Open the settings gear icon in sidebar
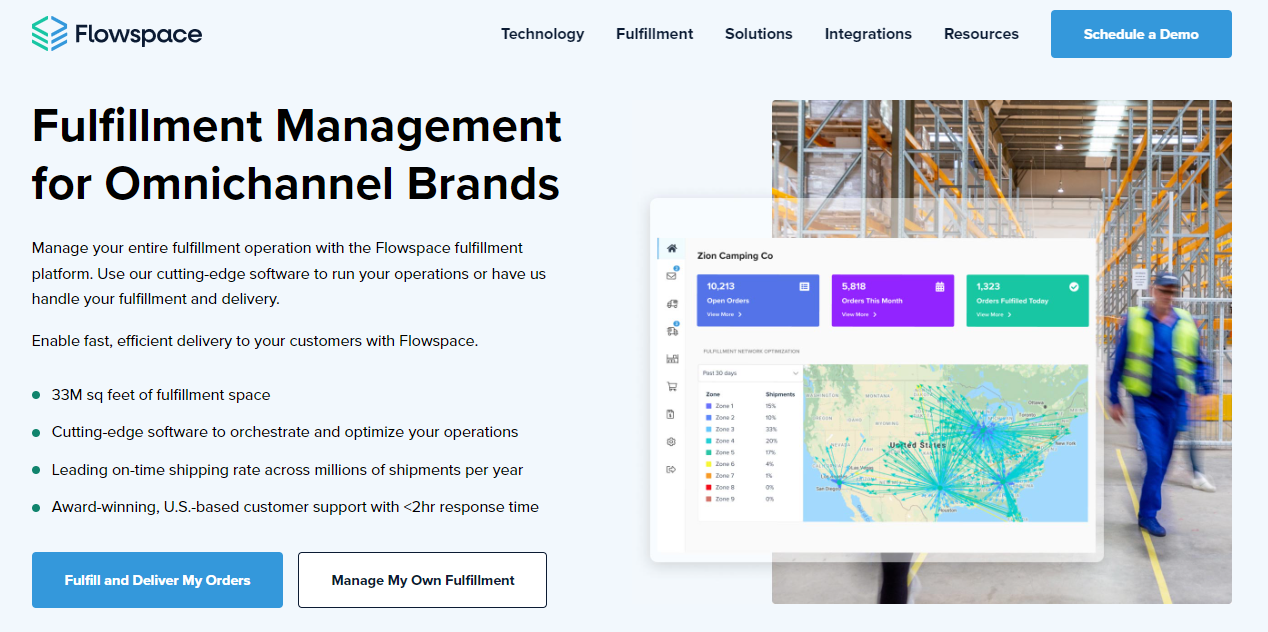The height and width of the screenshot is (632, 1268). pyautogui.click(x=672, y=441)
